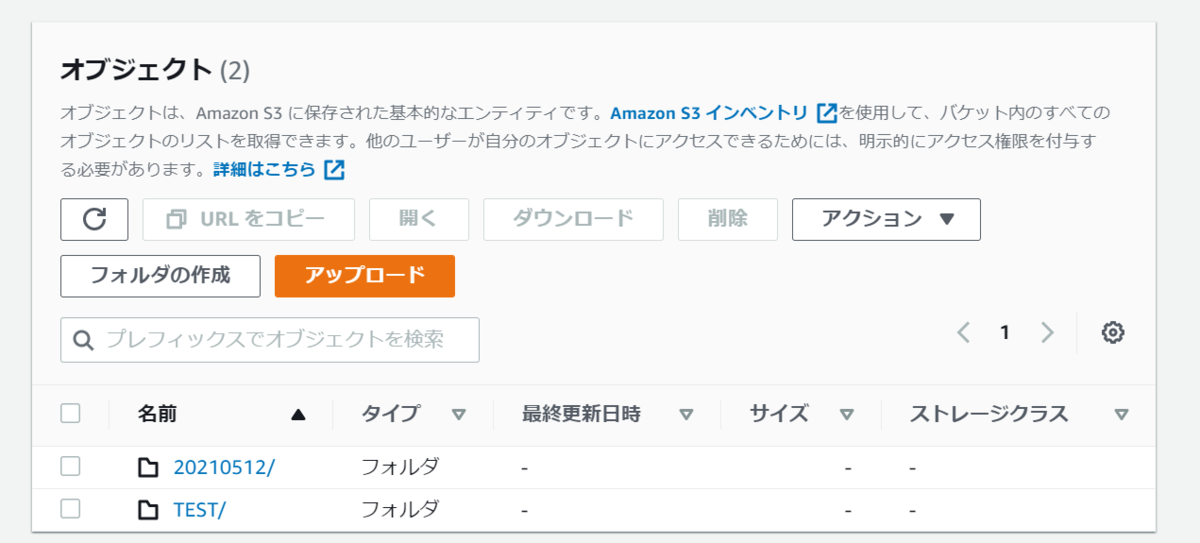Toggle the select-all objects checkbox
The image size is (1200, 543).
70,413
